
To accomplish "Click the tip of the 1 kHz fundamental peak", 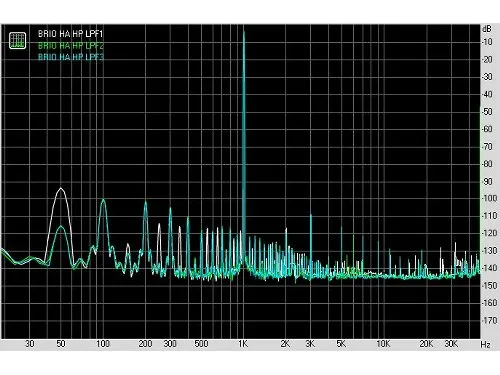I will click(244, 32).
